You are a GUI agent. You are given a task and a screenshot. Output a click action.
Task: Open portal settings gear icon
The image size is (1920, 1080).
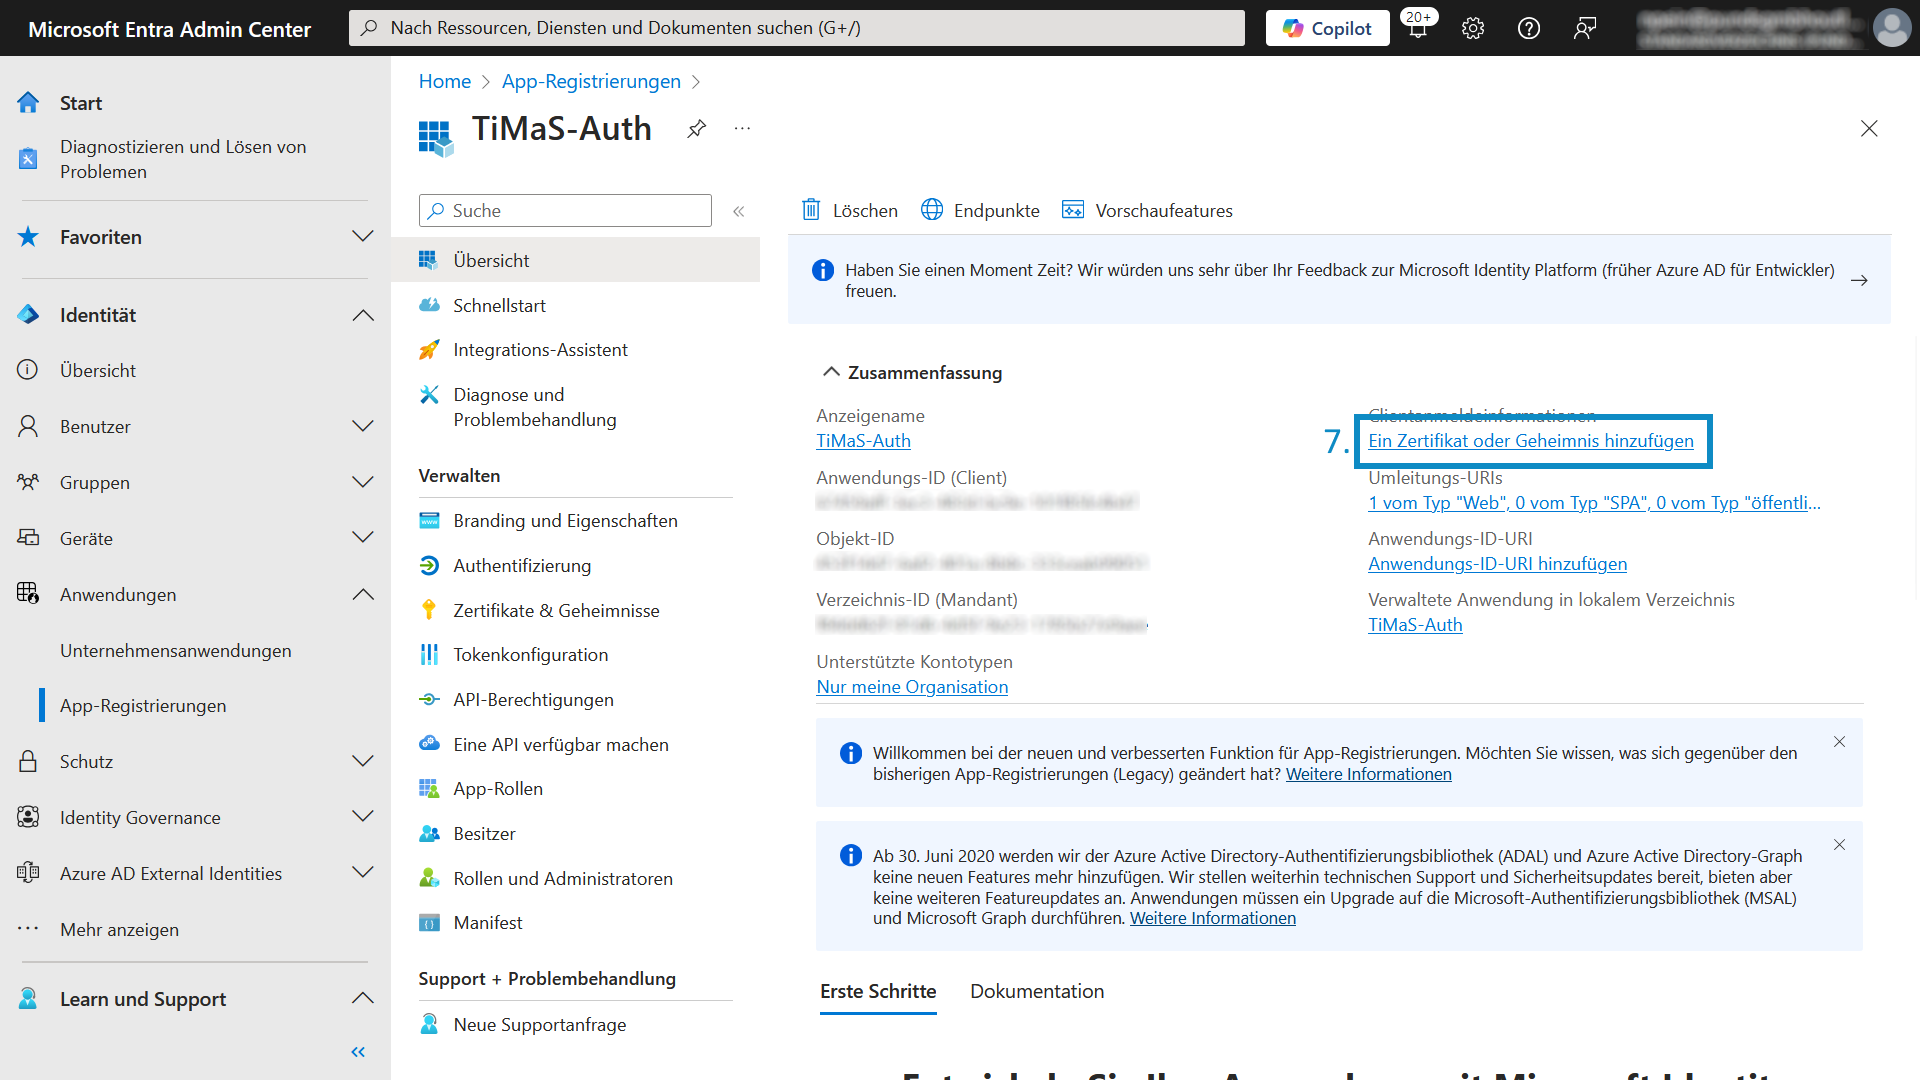click(1473, 28)
